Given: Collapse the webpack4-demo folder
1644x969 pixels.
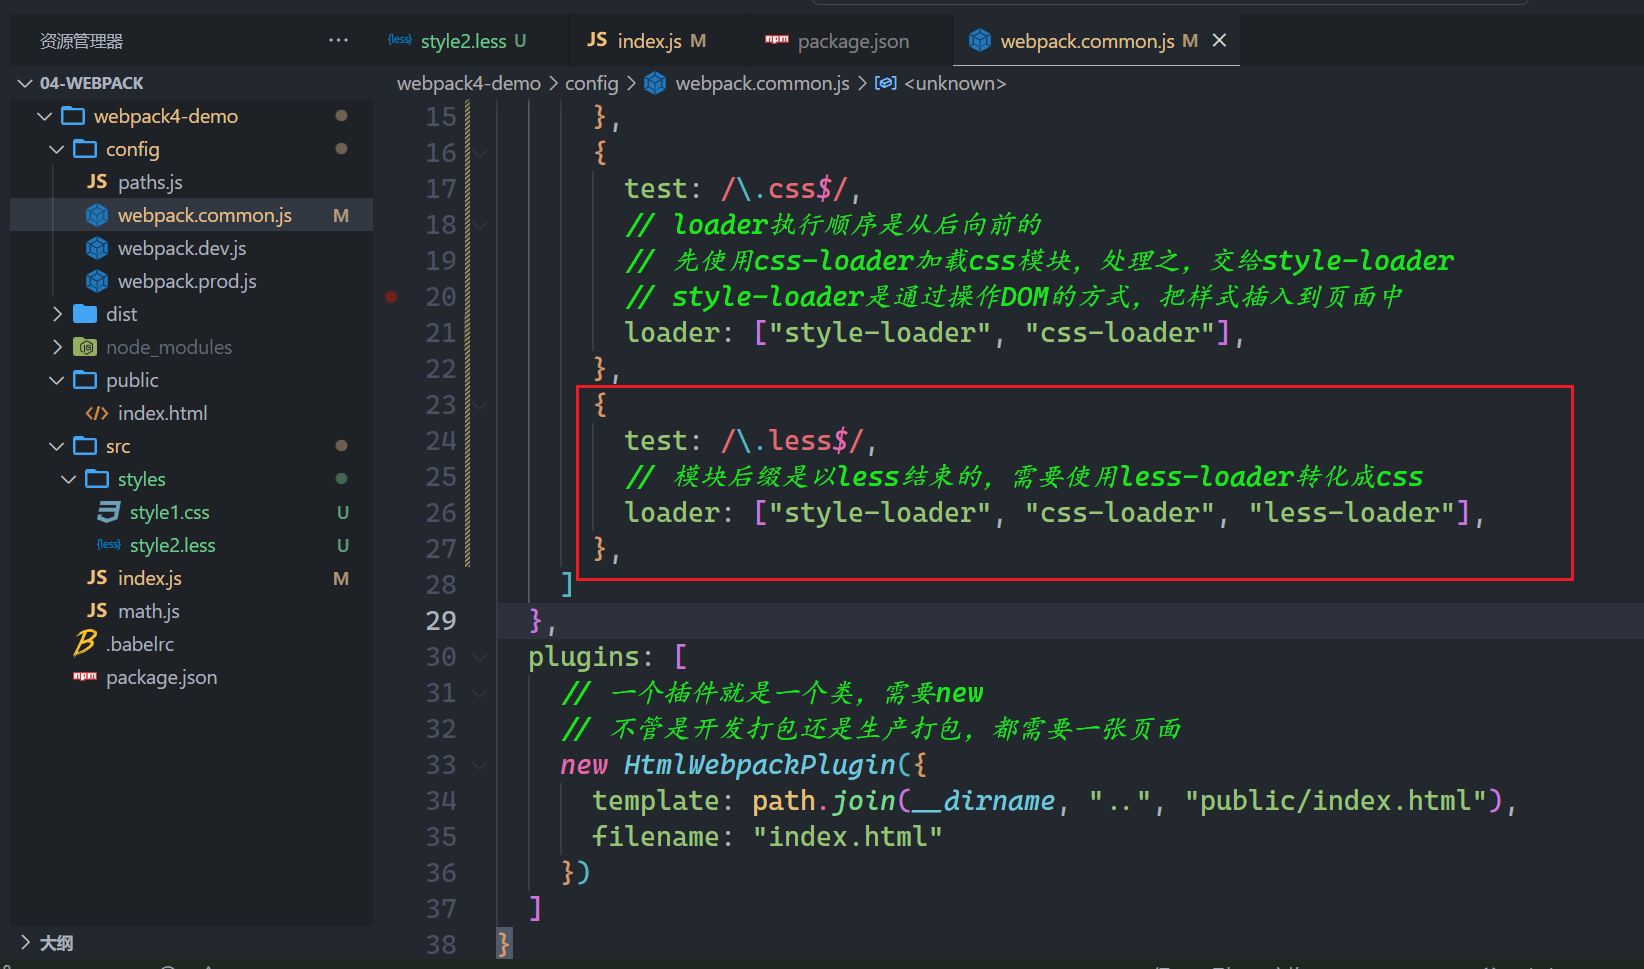Looking at the screenshot, I should pos(44,116).
